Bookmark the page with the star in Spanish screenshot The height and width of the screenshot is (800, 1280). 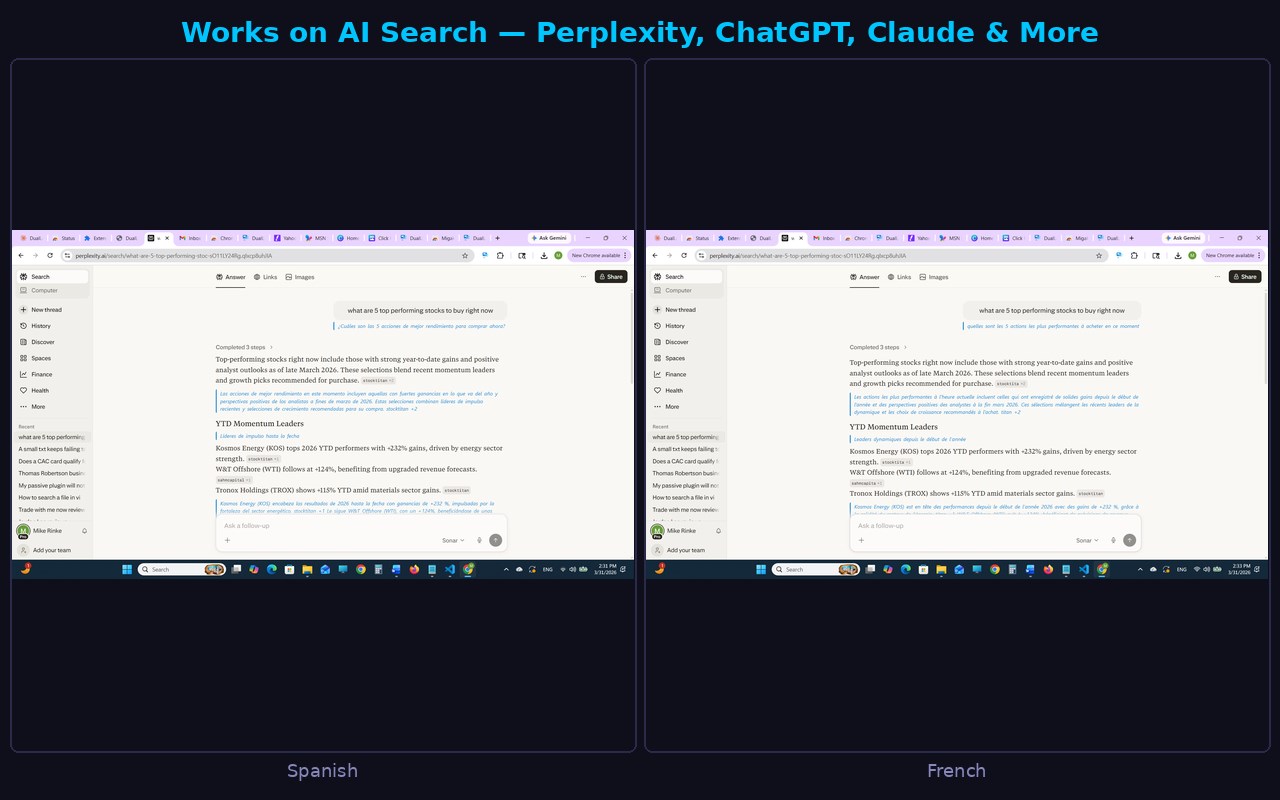point(465,256)
